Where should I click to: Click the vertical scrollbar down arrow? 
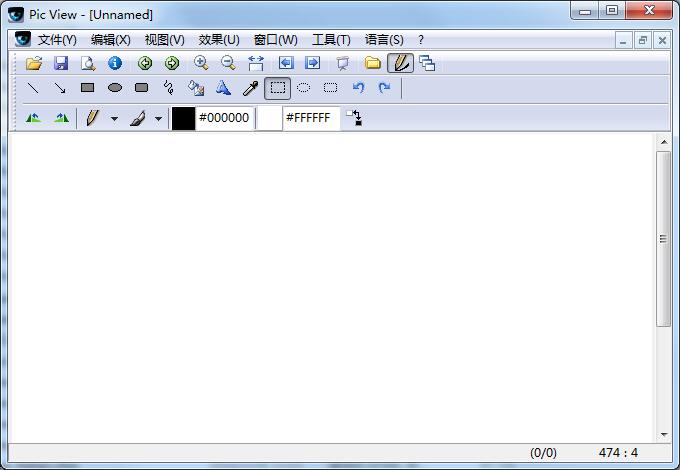[664, 434]
